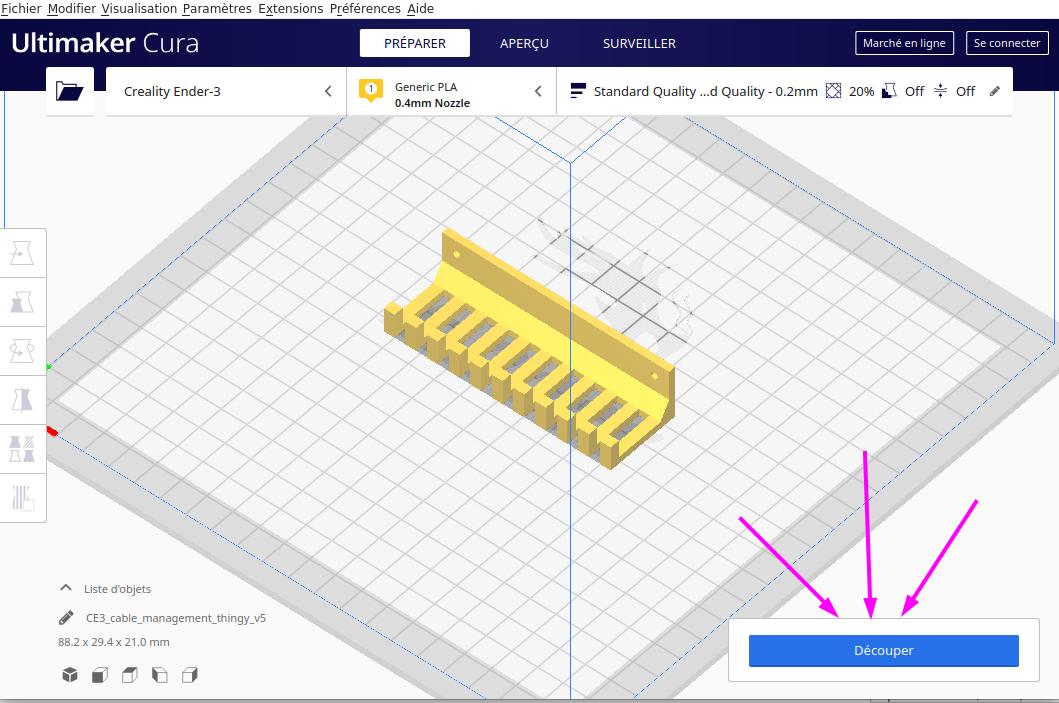1059x703 pixels.
Task: Switch to right side view cube icon
Action: pos(190,675)
